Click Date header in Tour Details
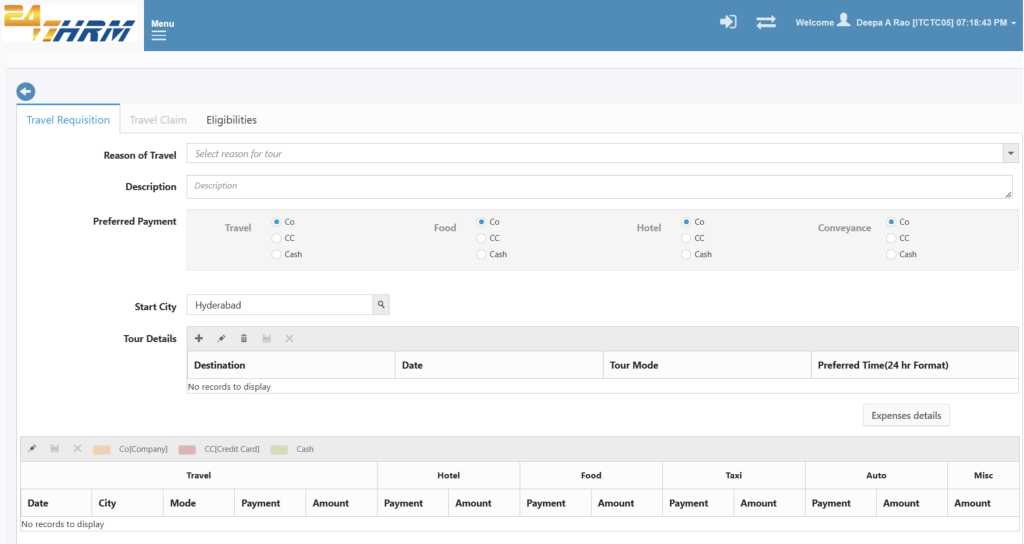Viewport: 1024px width, 544px height. point(499,365)
